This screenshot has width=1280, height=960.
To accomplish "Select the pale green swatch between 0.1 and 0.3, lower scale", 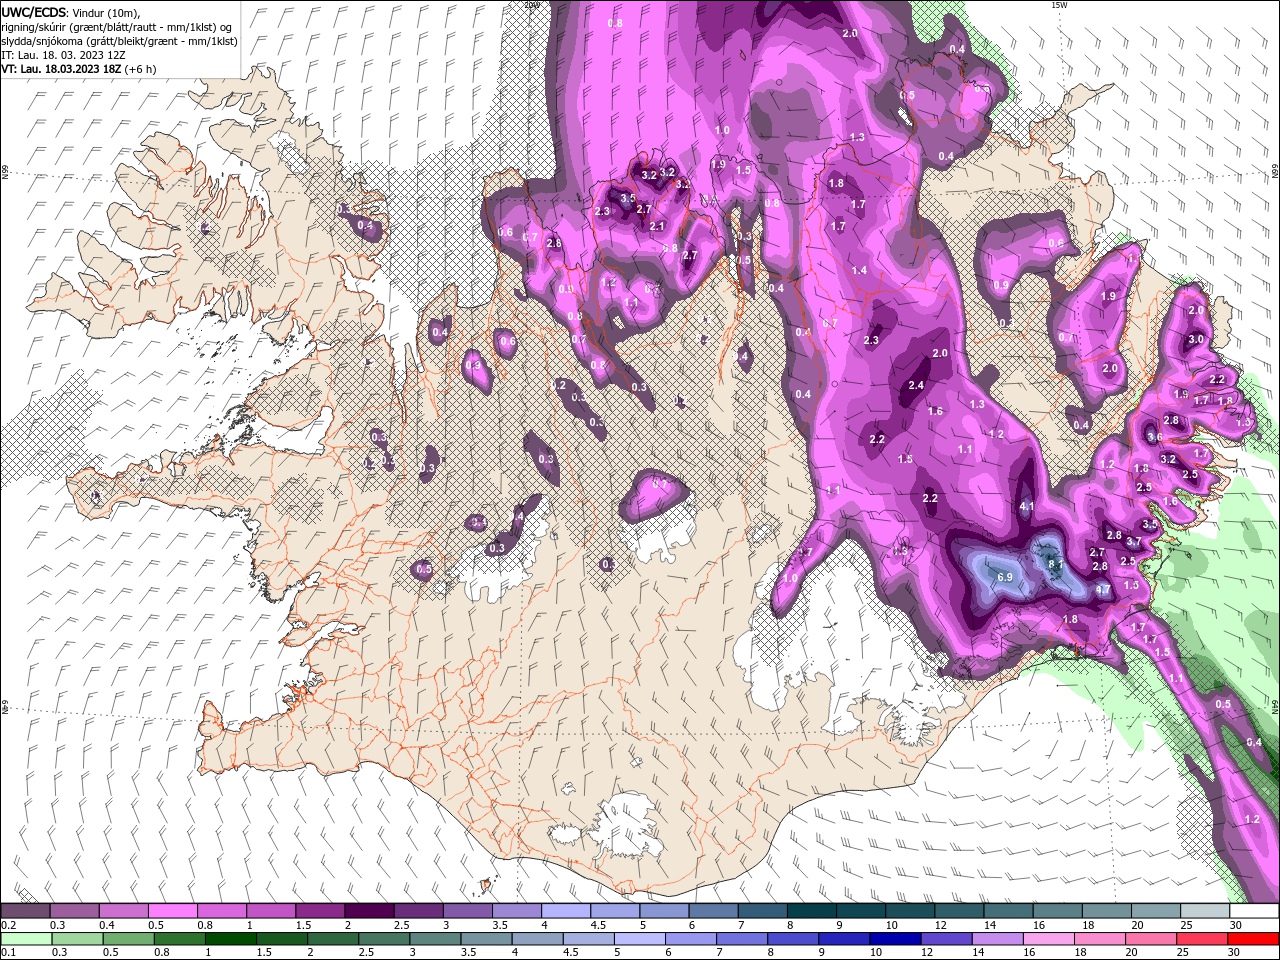I will pos(25,939).
